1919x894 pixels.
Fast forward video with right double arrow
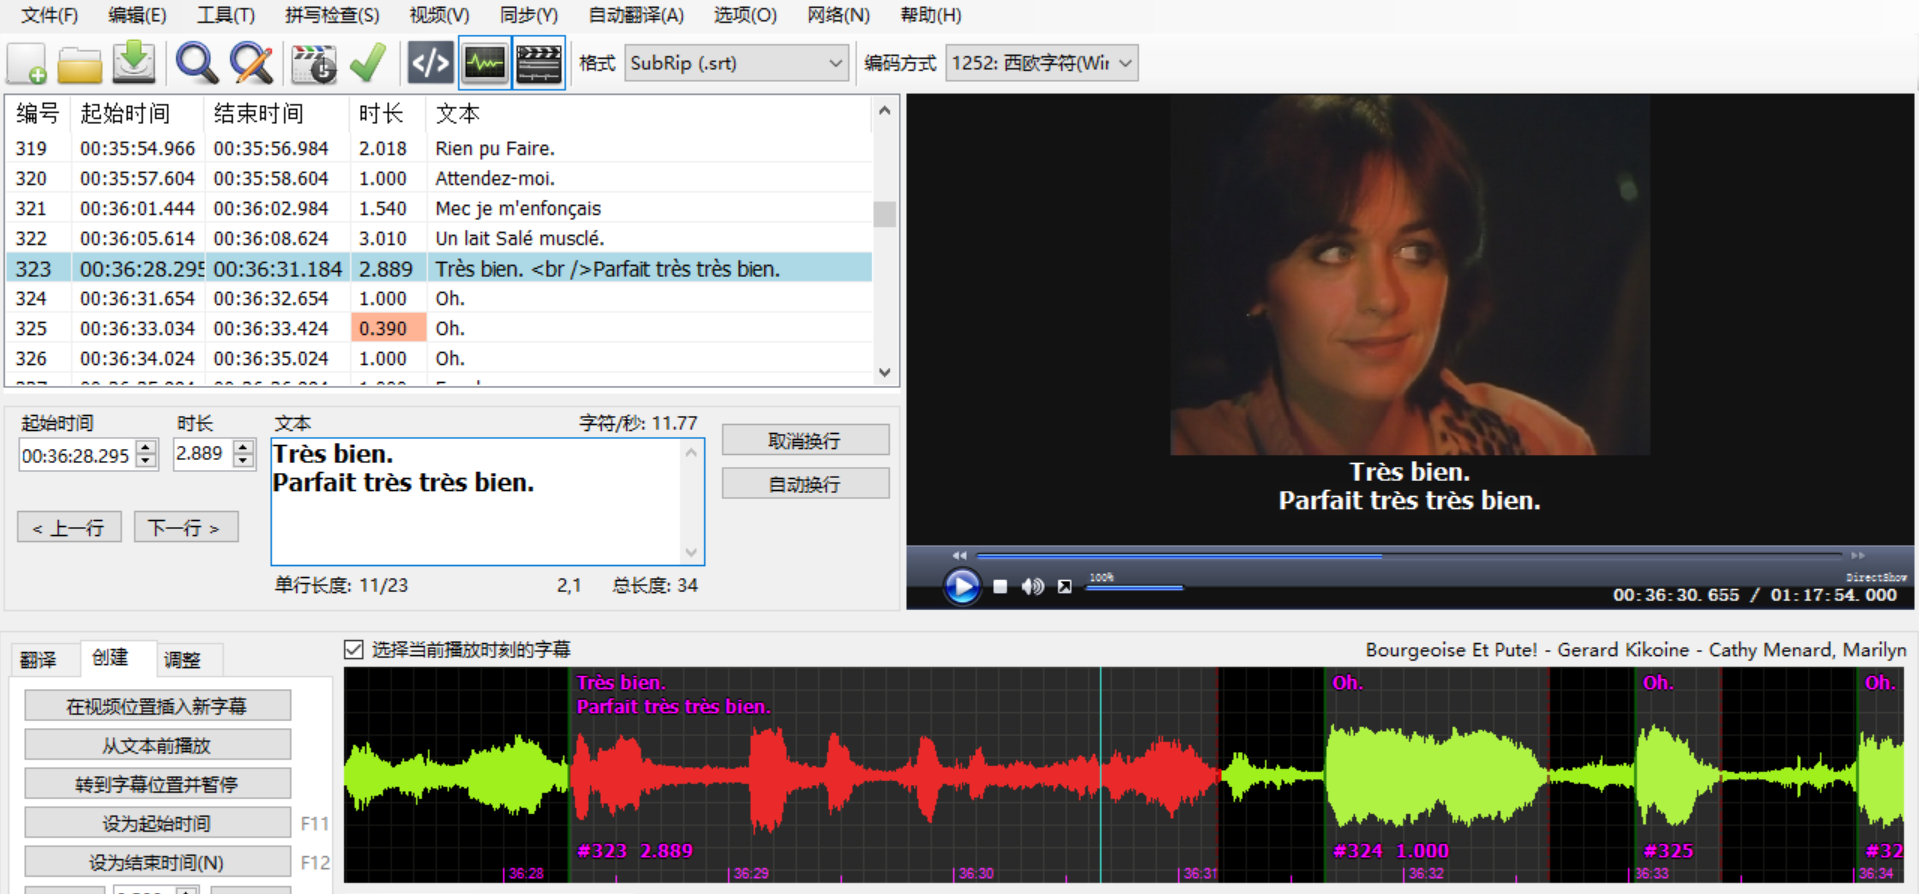[1858, 555]
